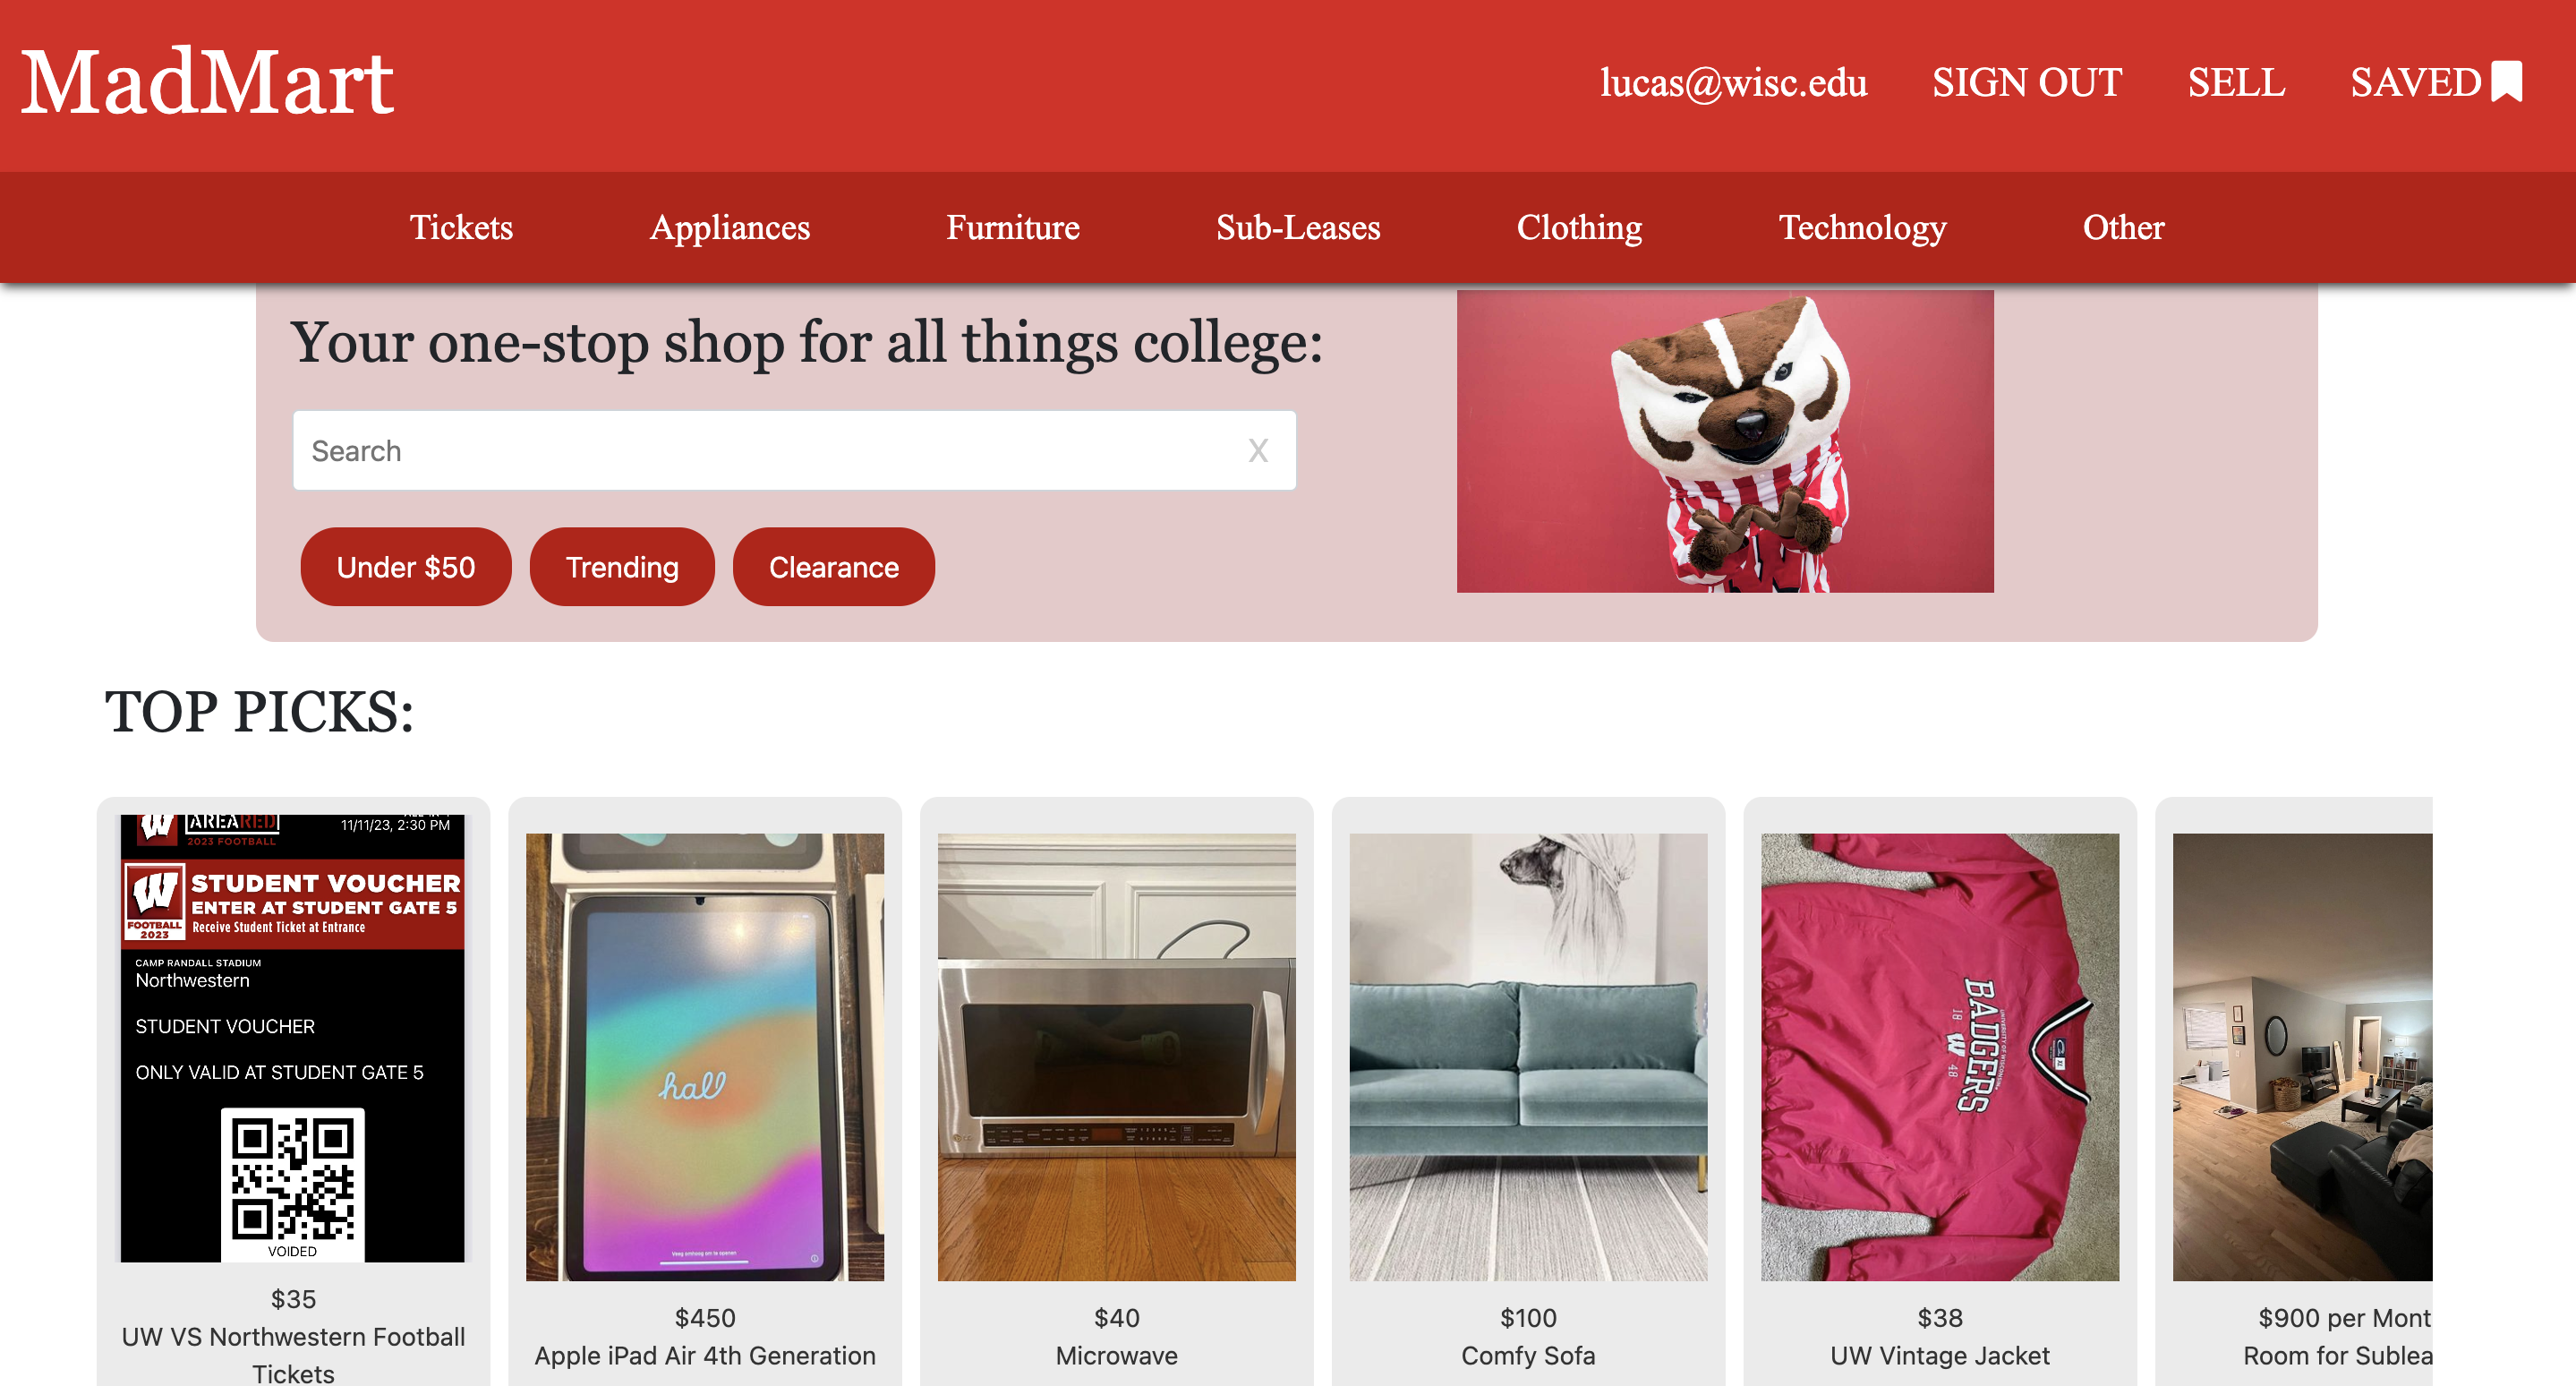
Task: Click the lucas@wisc.edu account link
Action: click(1733, 82)
